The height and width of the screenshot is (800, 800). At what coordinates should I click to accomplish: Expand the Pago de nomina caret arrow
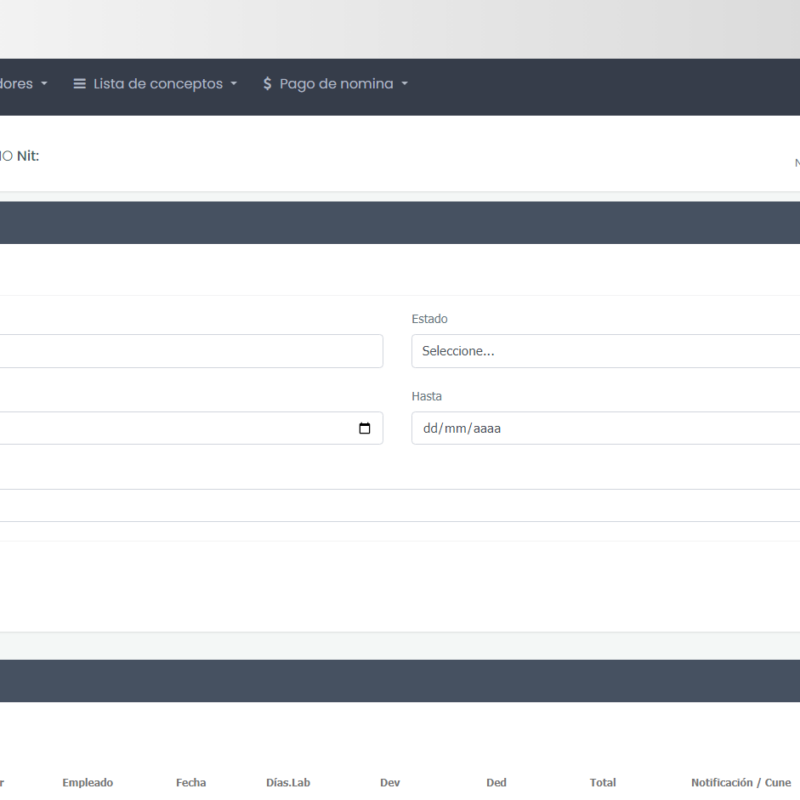pos(405,84)
